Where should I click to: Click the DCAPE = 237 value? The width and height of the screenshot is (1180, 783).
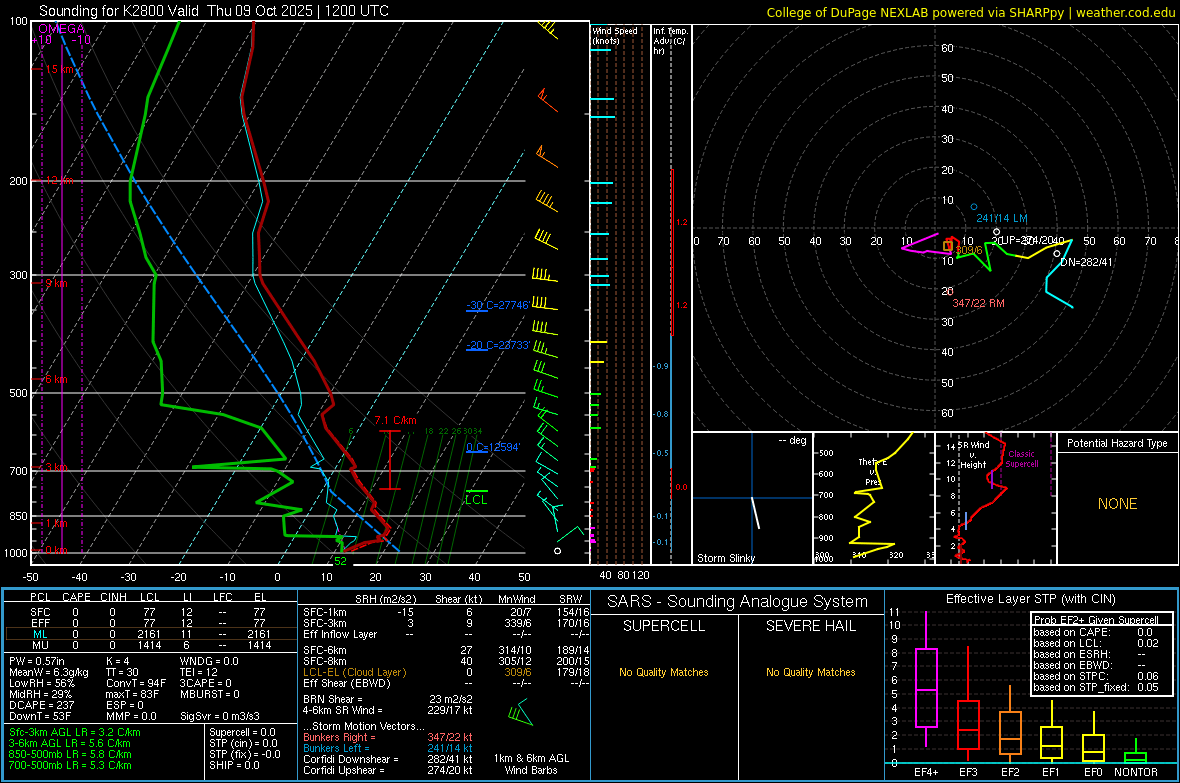[41, 705]
